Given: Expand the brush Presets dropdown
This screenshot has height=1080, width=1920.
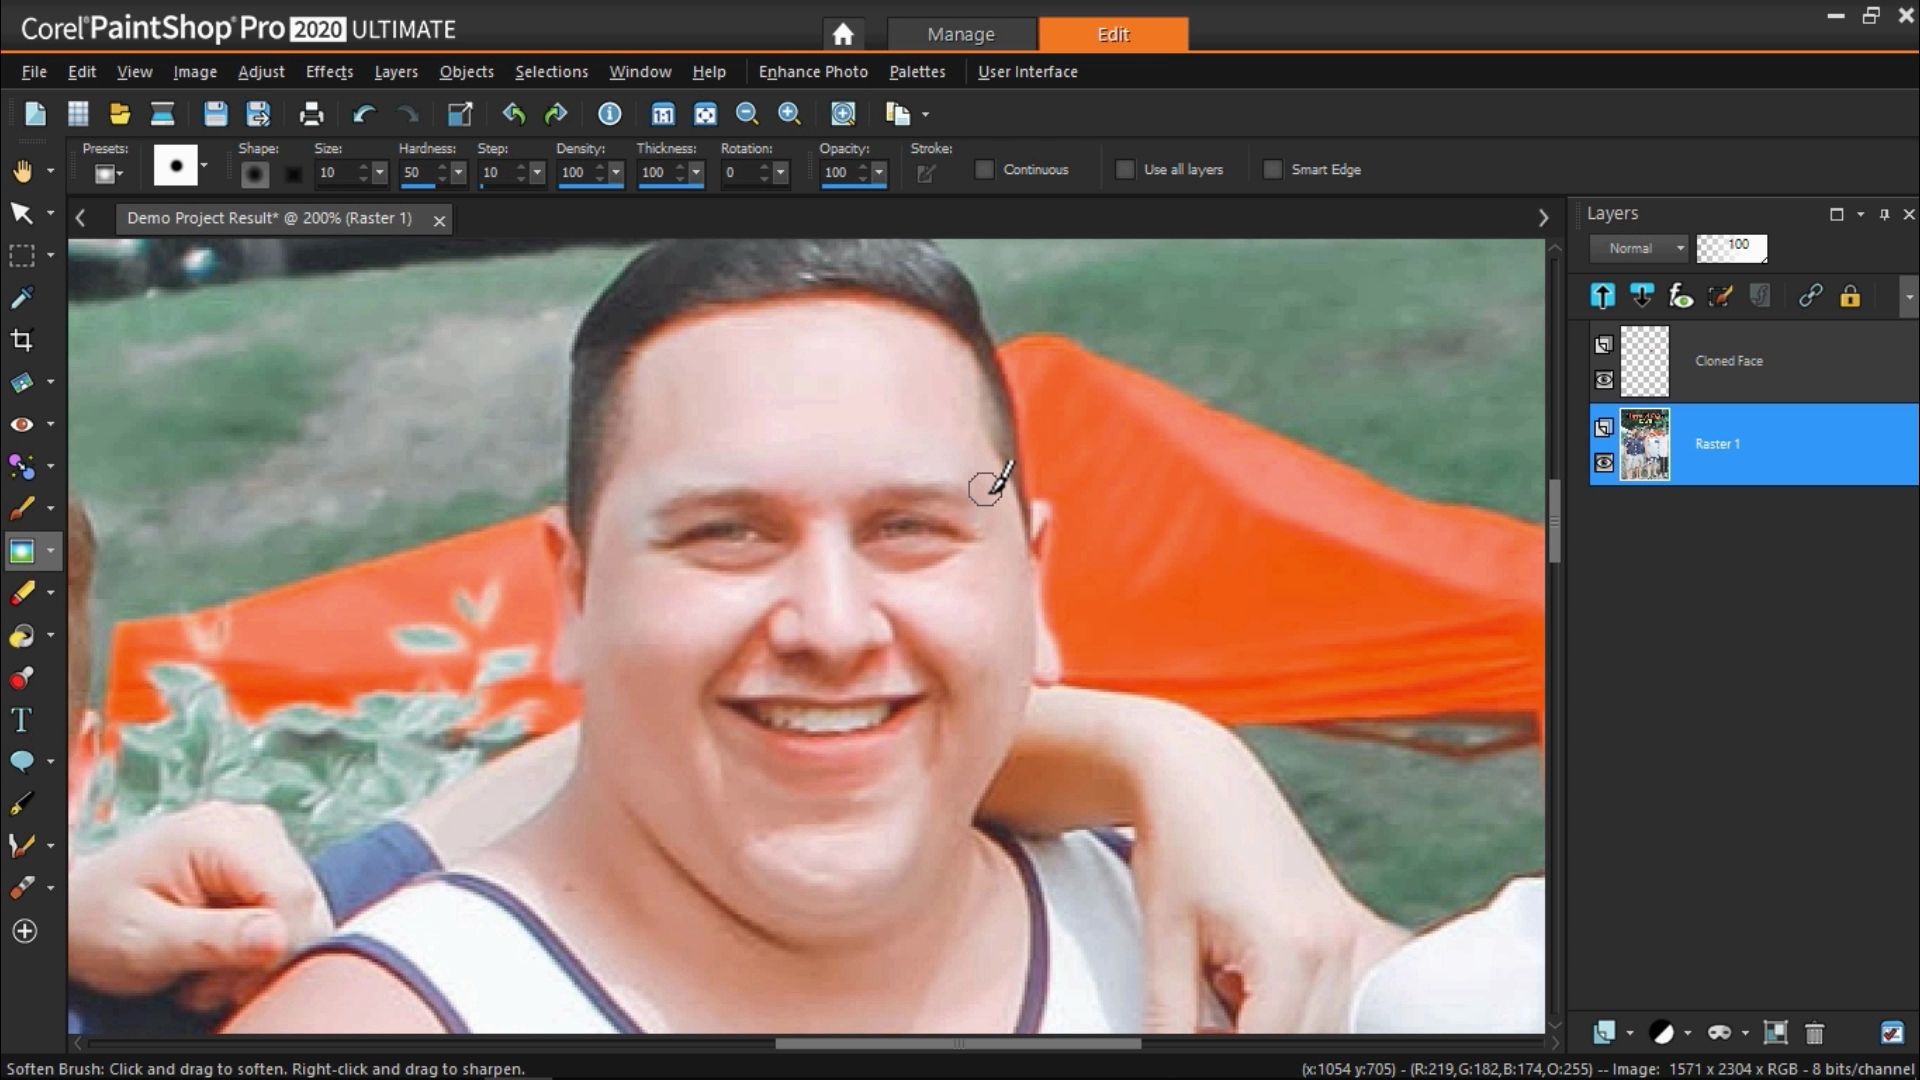Looking at the screenshot, I should coord(107,174).
